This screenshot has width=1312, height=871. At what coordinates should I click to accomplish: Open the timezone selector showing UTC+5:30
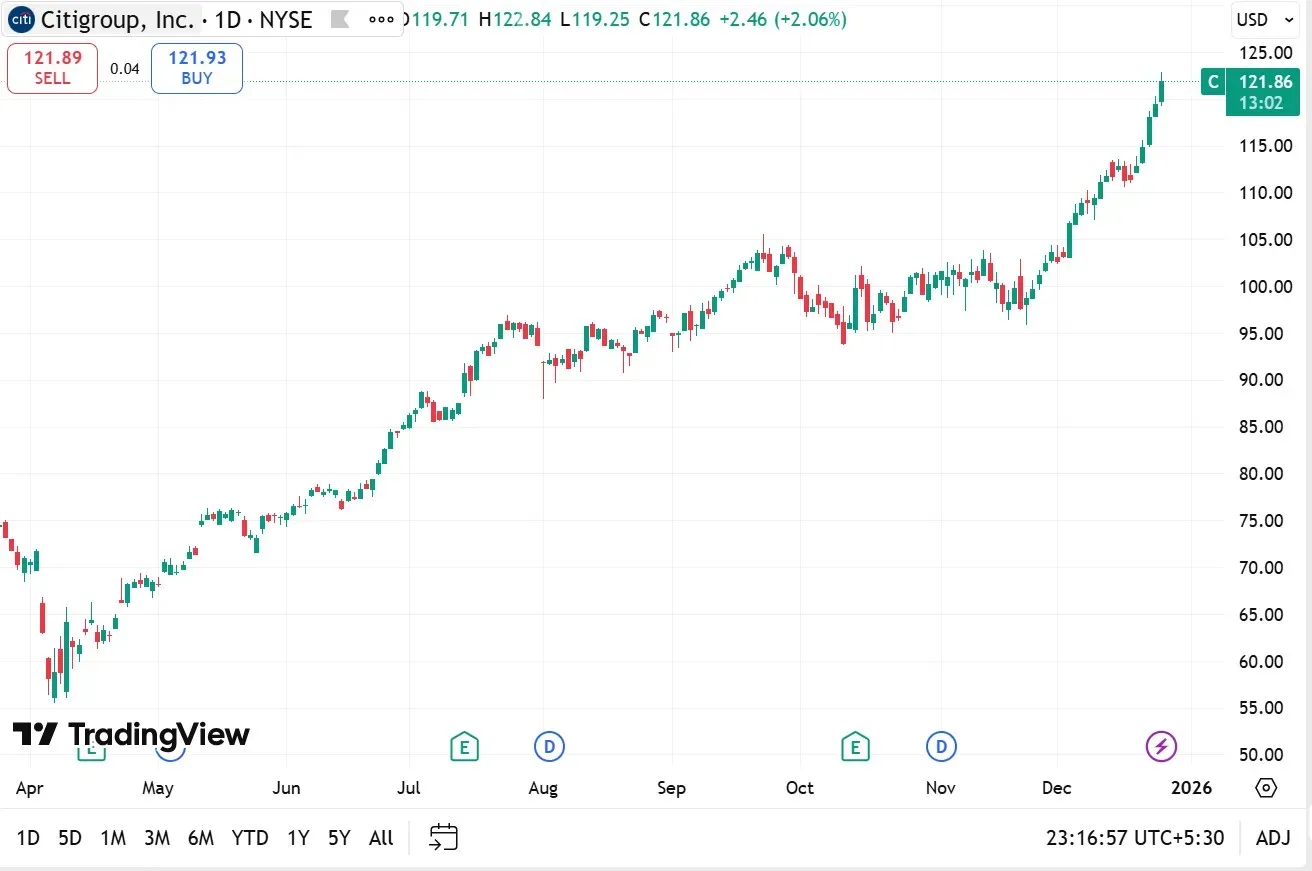pos(1135,838)
